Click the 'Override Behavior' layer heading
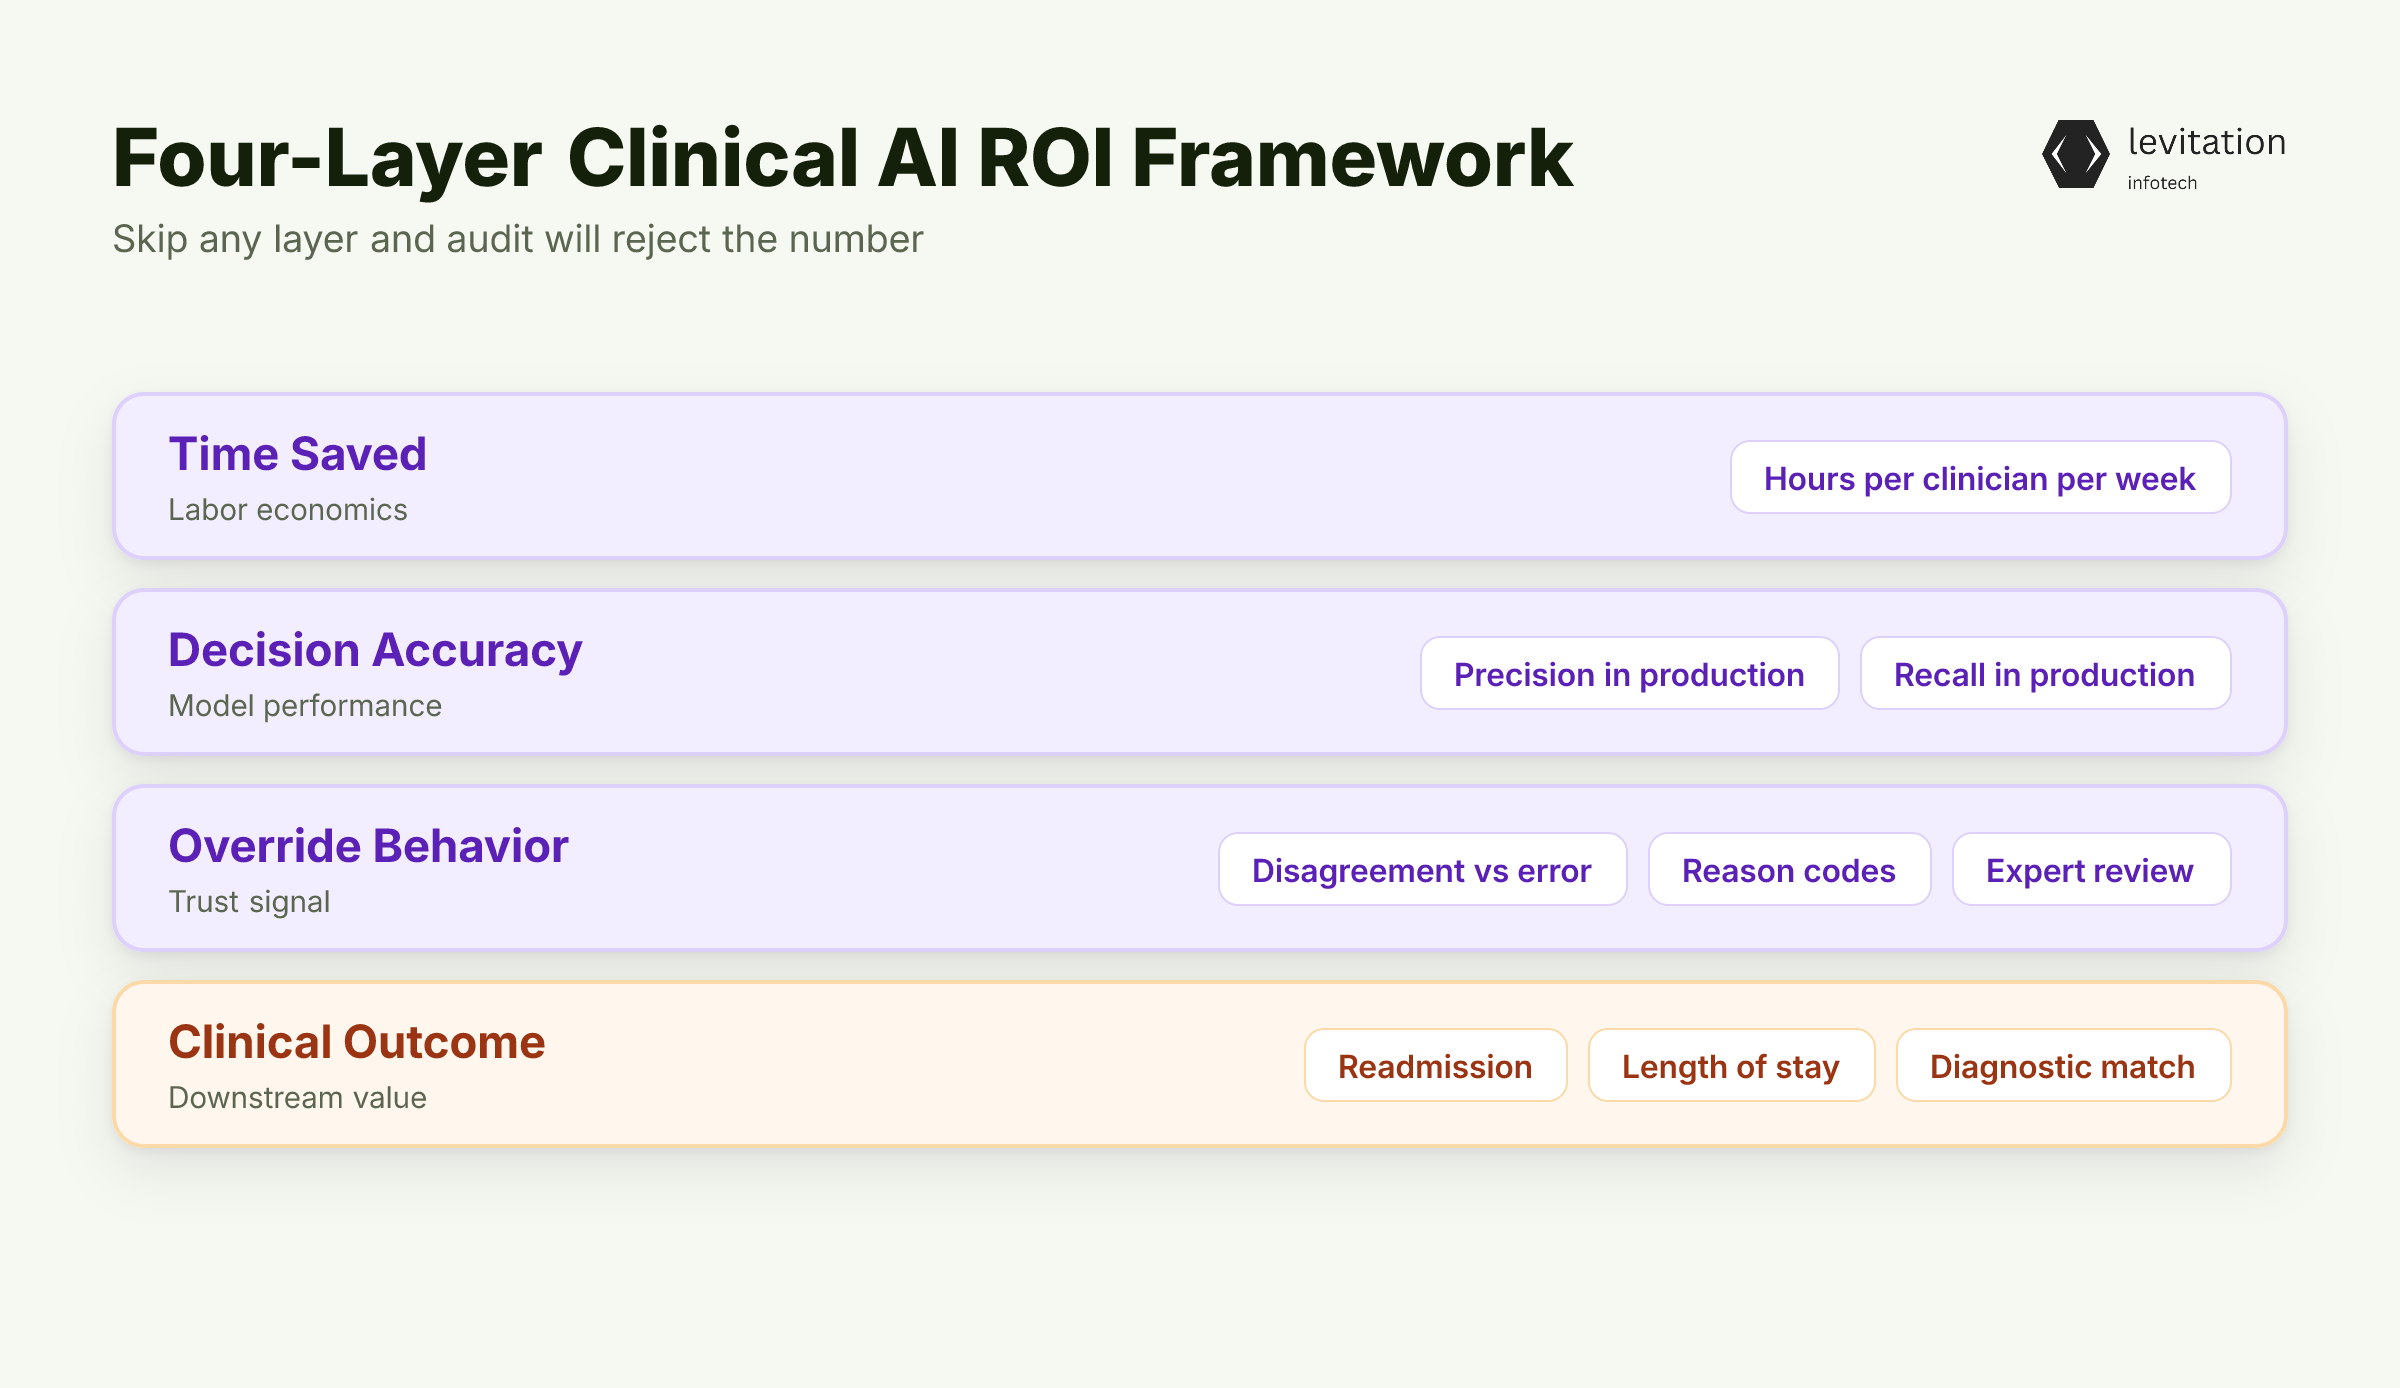This screenshot has width=2400, height=1388. 368,846
